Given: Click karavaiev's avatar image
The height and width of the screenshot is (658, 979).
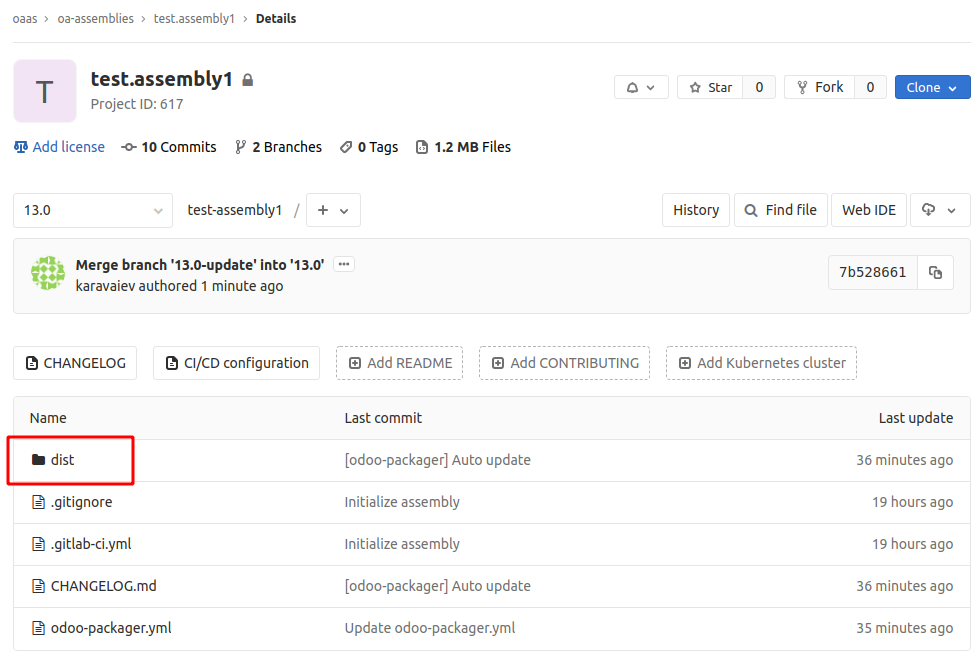Looking at the screenshot, I should 48,273.
